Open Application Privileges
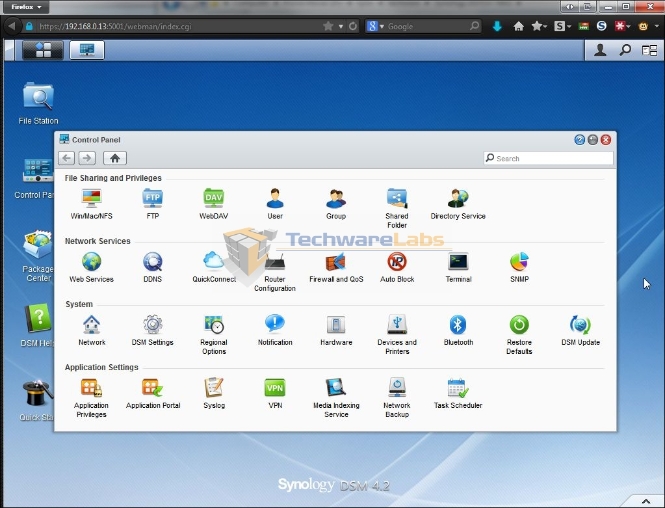Viewport: 665px width, 508px height. (91, 398)
